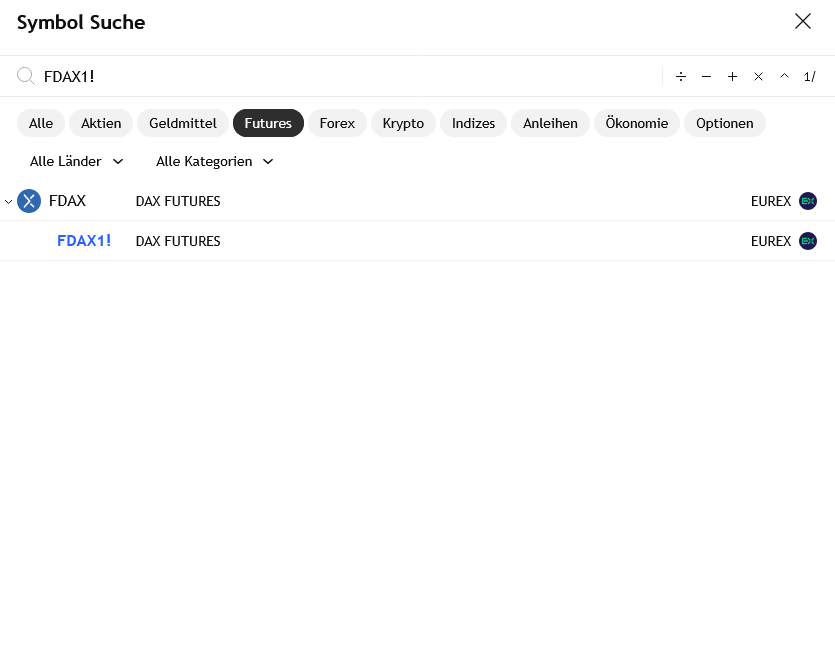835x659 pixels.
Task: Insert the division operator into search
Action: click(x=681, y=76)
